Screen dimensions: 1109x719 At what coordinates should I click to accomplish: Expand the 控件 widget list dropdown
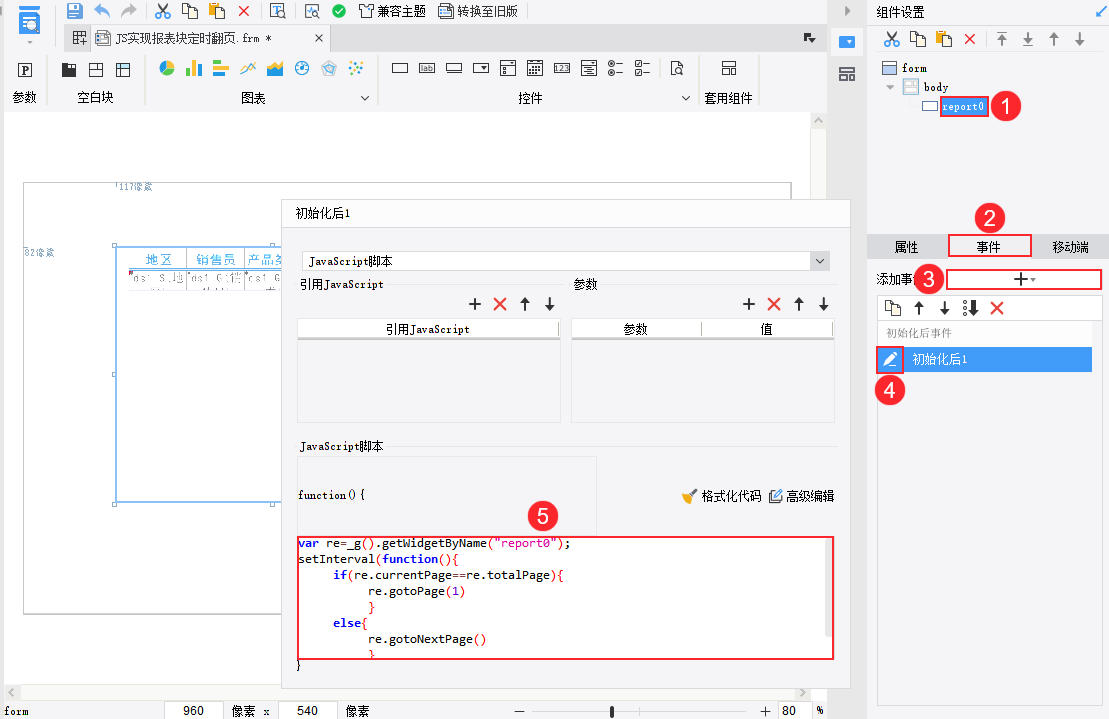pos(685,98)
